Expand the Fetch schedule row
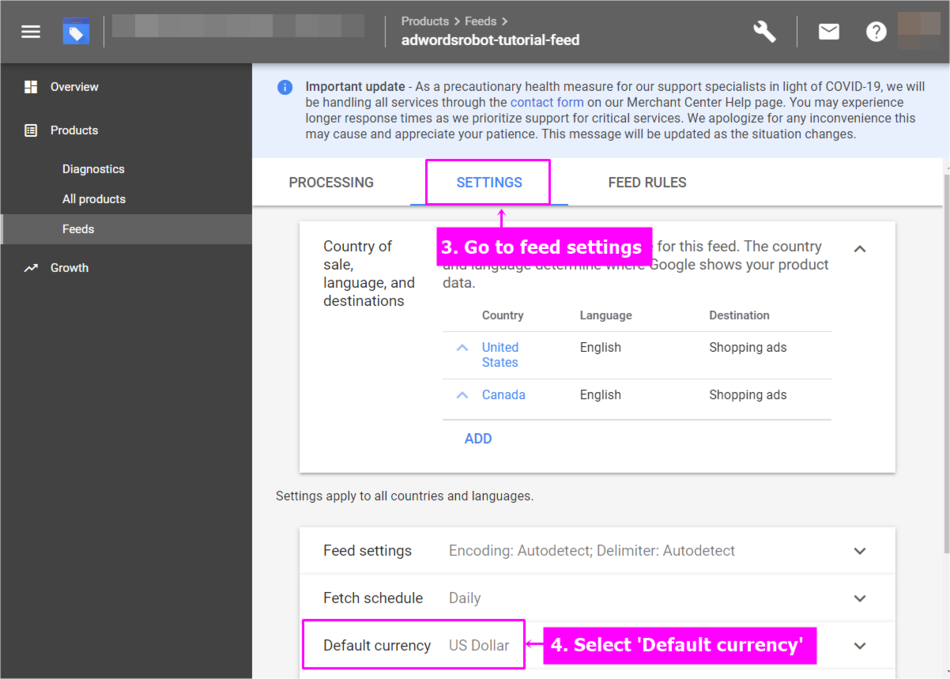This screenshot has height=679, width=950. pos(860,598)
